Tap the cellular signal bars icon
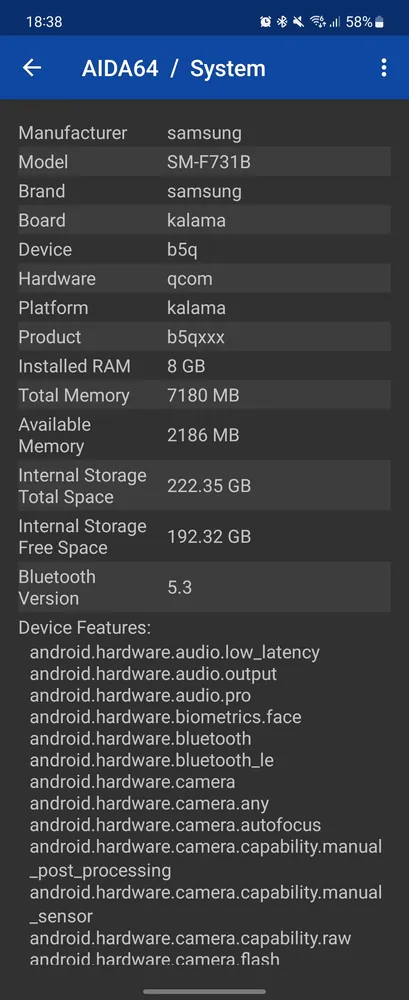 pos(334,22)
